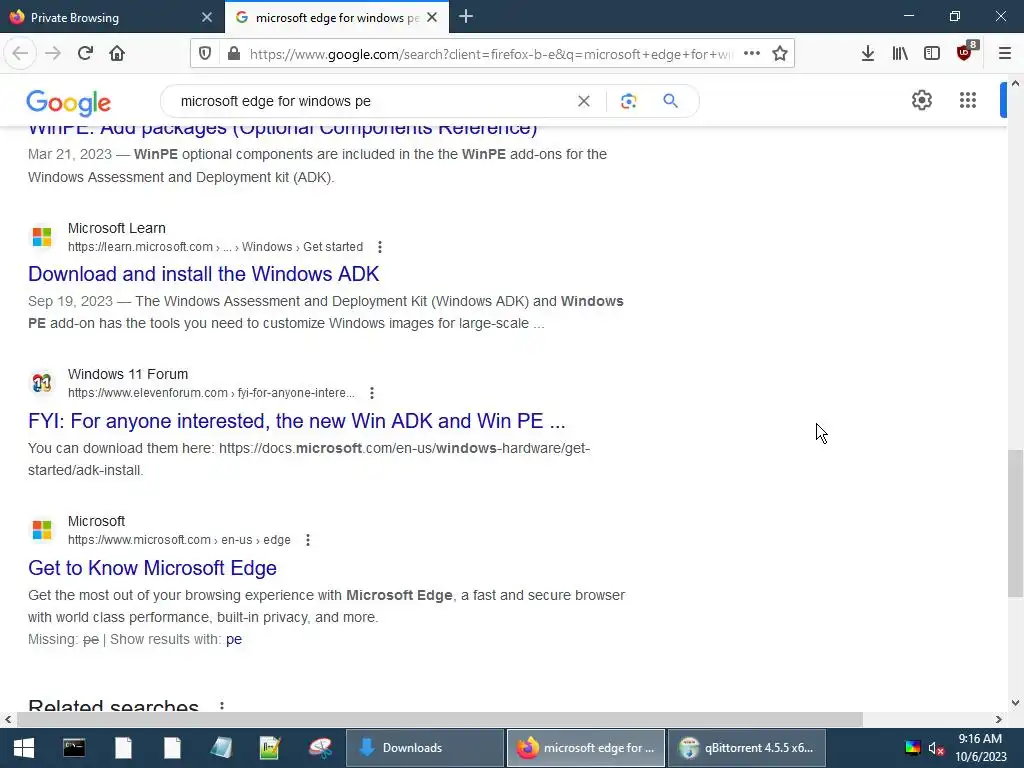
Task: Open more options for Get to Know Edge result
Action: [x=308, y=540]
